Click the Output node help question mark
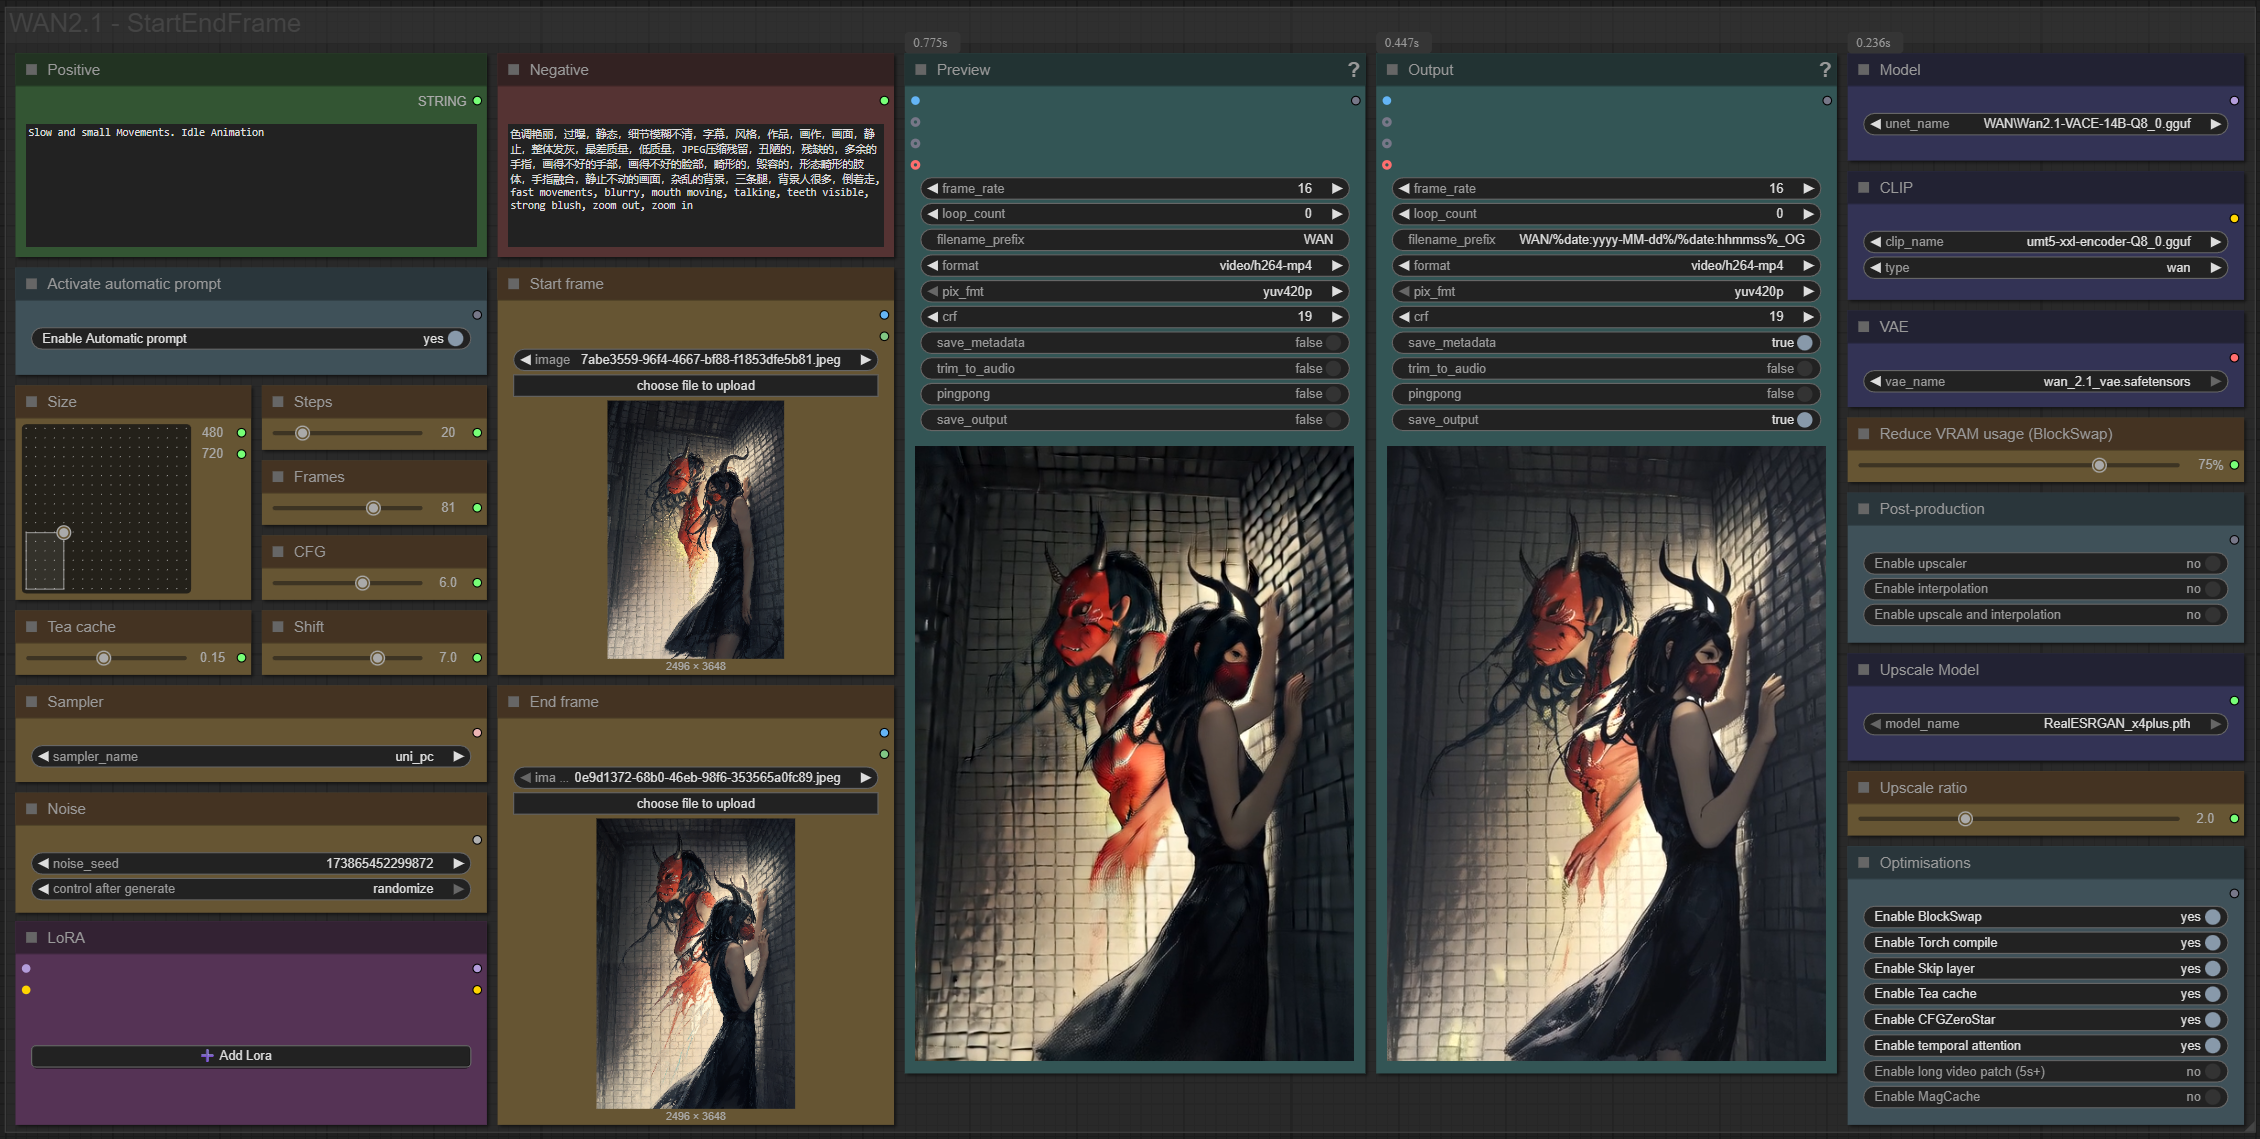Screen dimensions: 2260x1139 (x=1825, y=70)
